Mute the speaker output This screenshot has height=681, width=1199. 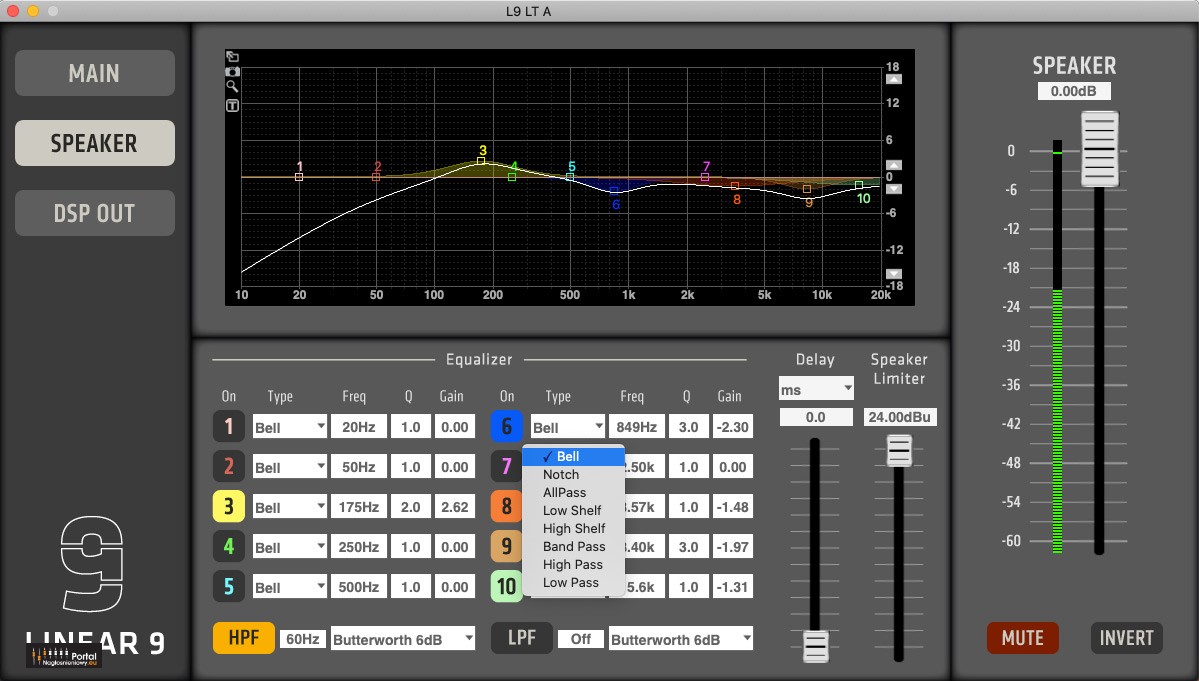[1022, 638]
